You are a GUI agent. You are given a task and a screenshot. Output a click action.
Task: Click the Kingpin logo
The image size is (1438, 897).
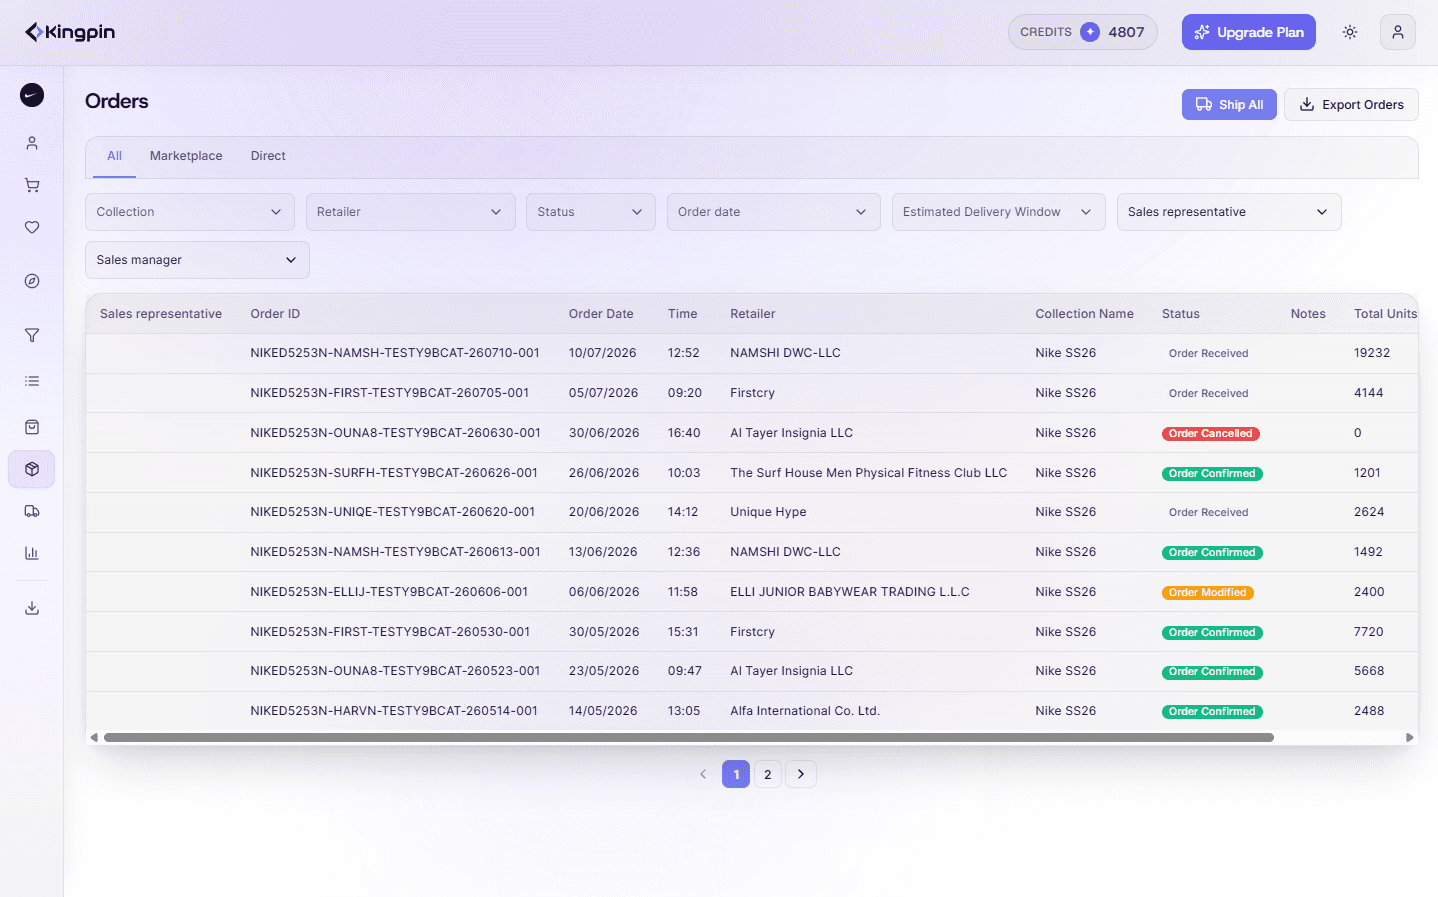[70, 32]
